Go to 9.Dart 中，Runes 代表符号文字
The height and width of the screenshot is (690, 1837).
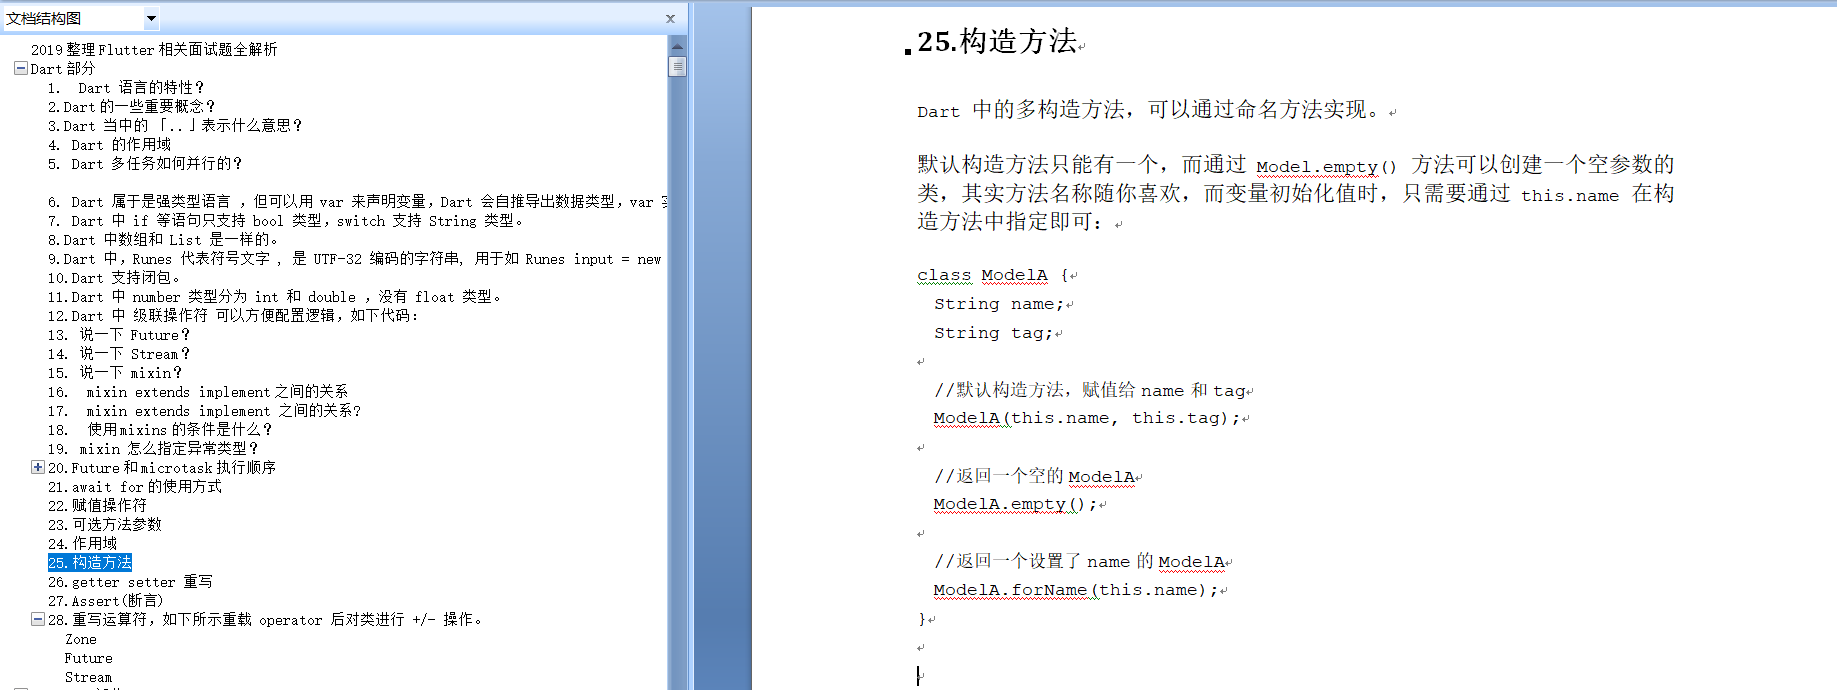coord(355,258)
